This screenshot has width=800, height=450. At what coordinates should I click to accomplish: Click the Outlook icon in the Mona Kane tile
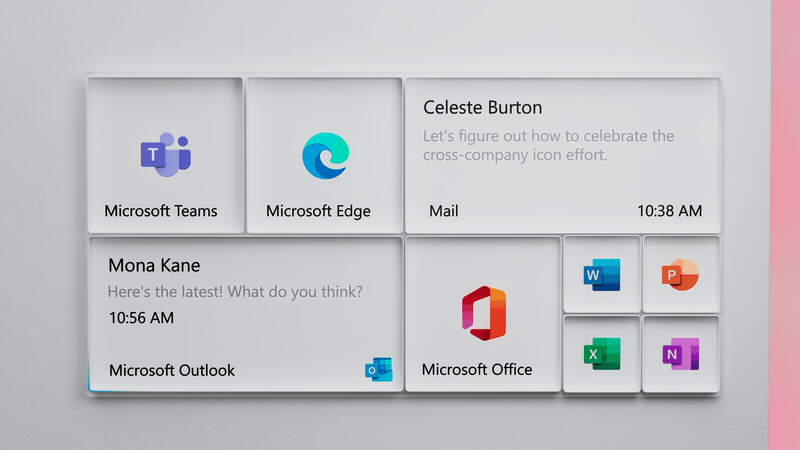coord(379,369)
